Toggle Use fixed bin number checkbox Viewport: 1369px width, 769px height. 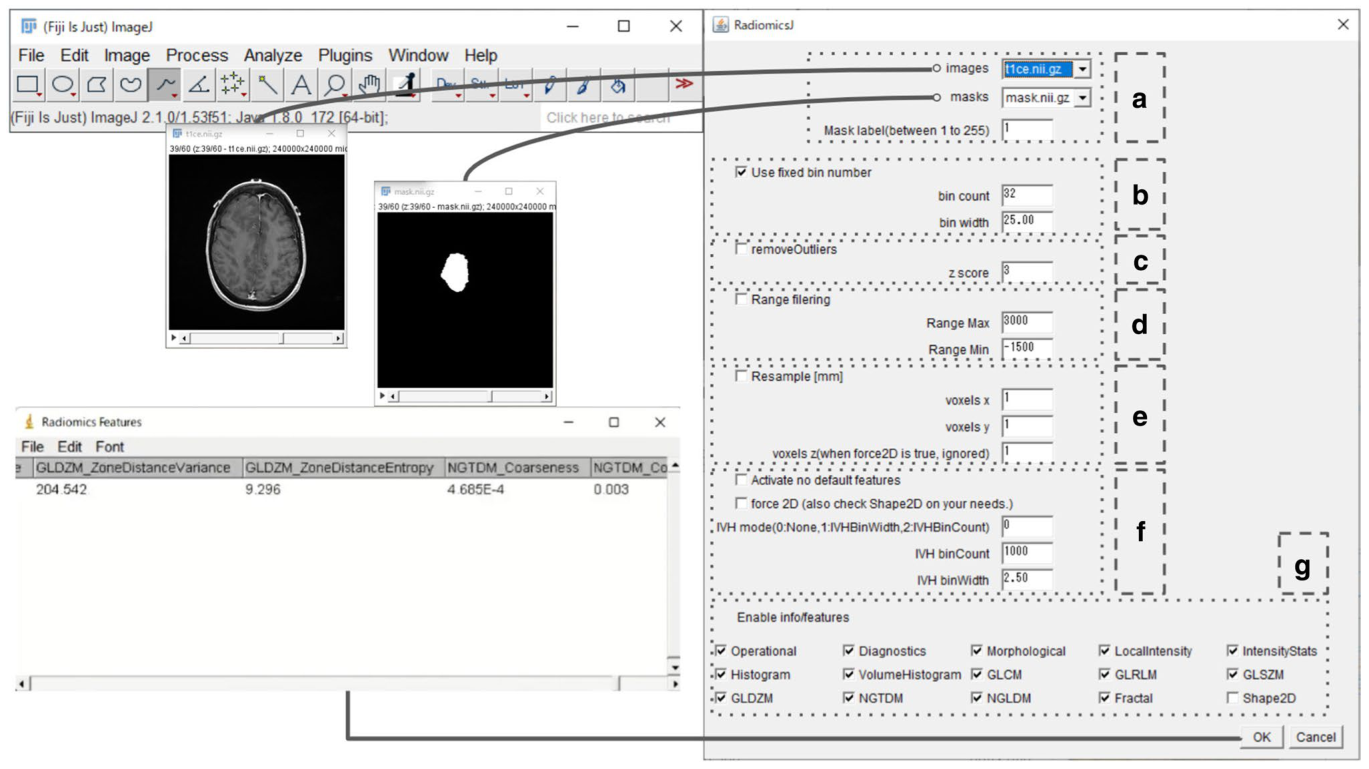pos(741,172)
